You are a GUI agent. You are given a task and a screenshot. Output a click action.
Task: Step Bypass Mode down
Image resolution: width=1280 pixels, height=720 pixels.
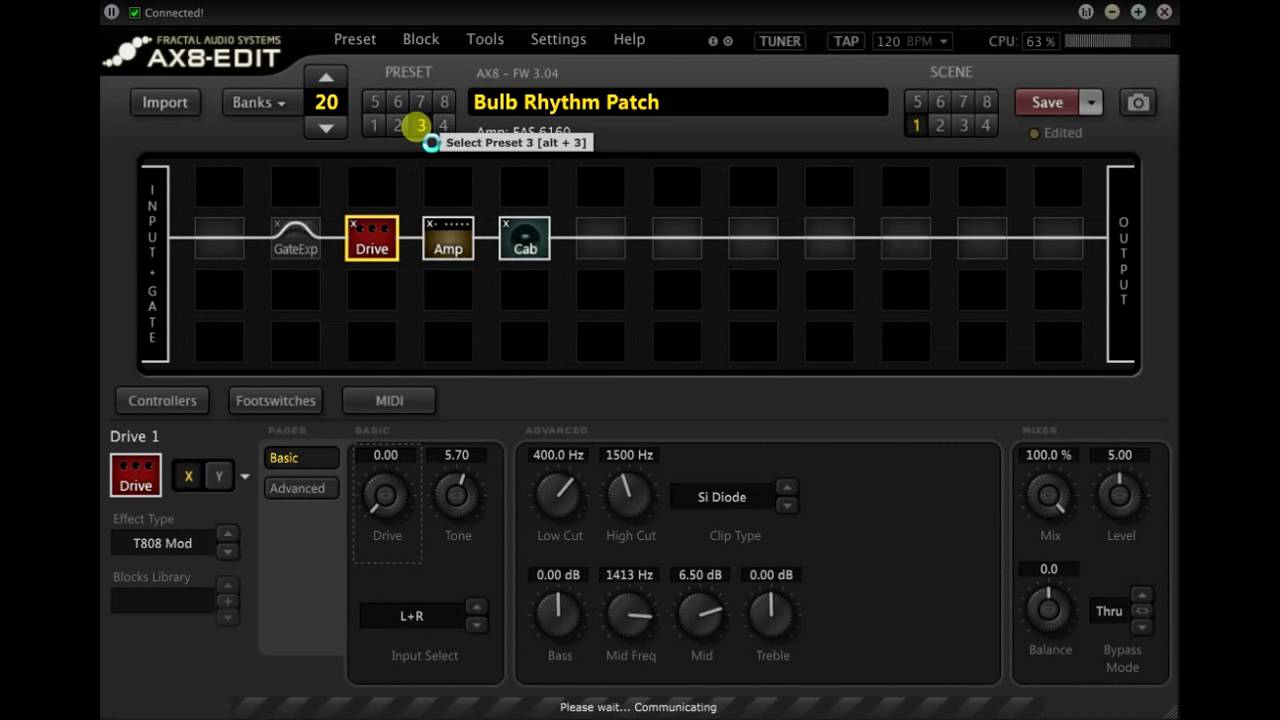pyautogui.click(x=1141, y=627)
